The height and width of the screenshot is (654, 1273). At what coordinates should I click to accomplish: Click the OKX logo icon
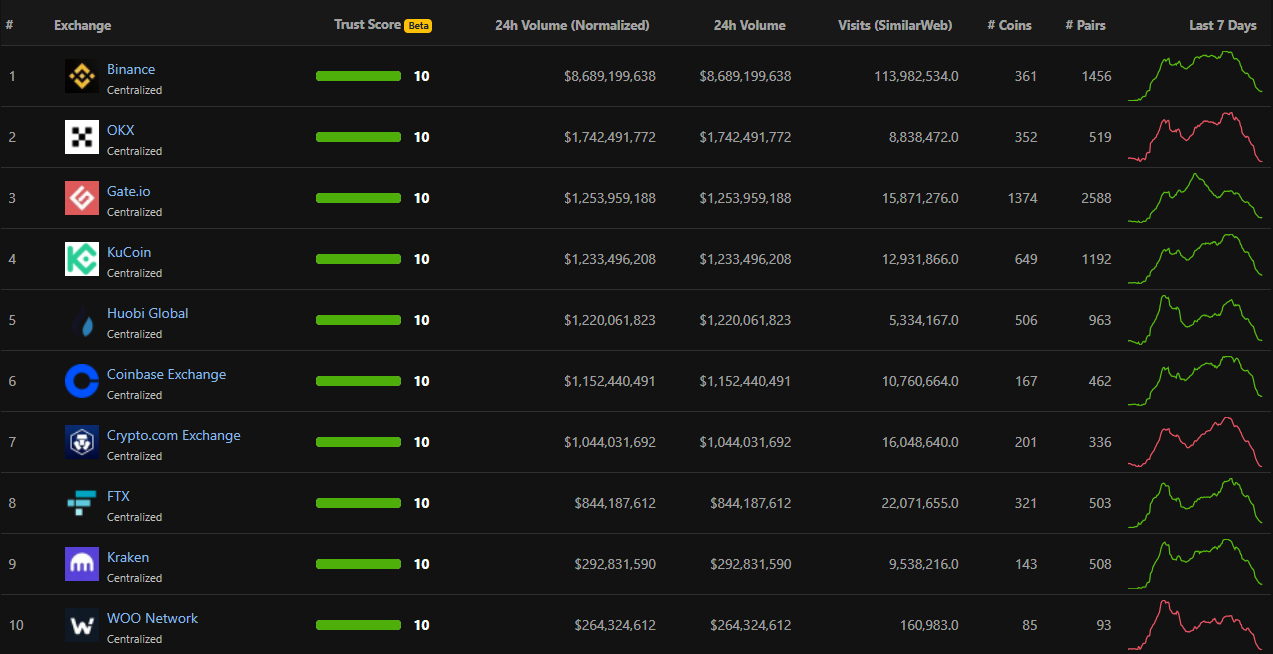(82, 137)
